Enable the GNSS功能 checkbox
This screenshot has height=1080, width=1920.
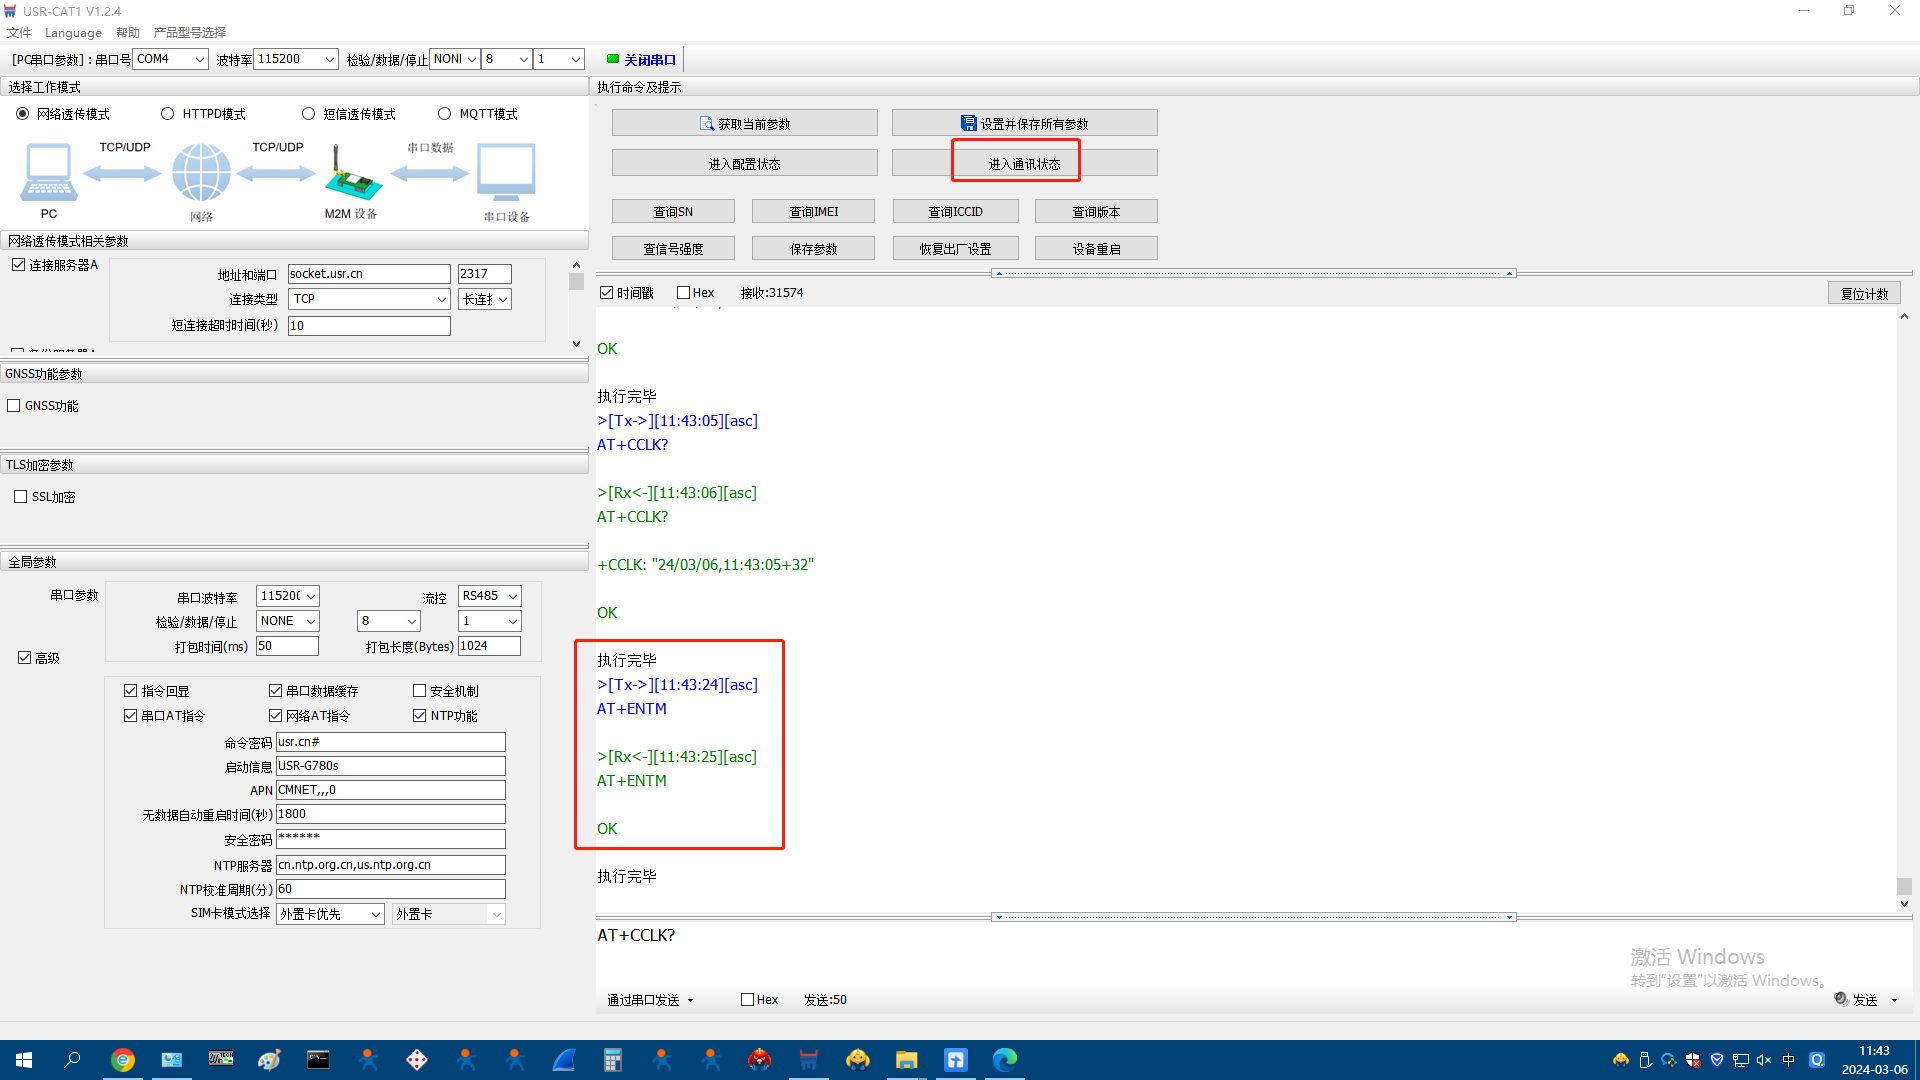click(x=14, y=406)
